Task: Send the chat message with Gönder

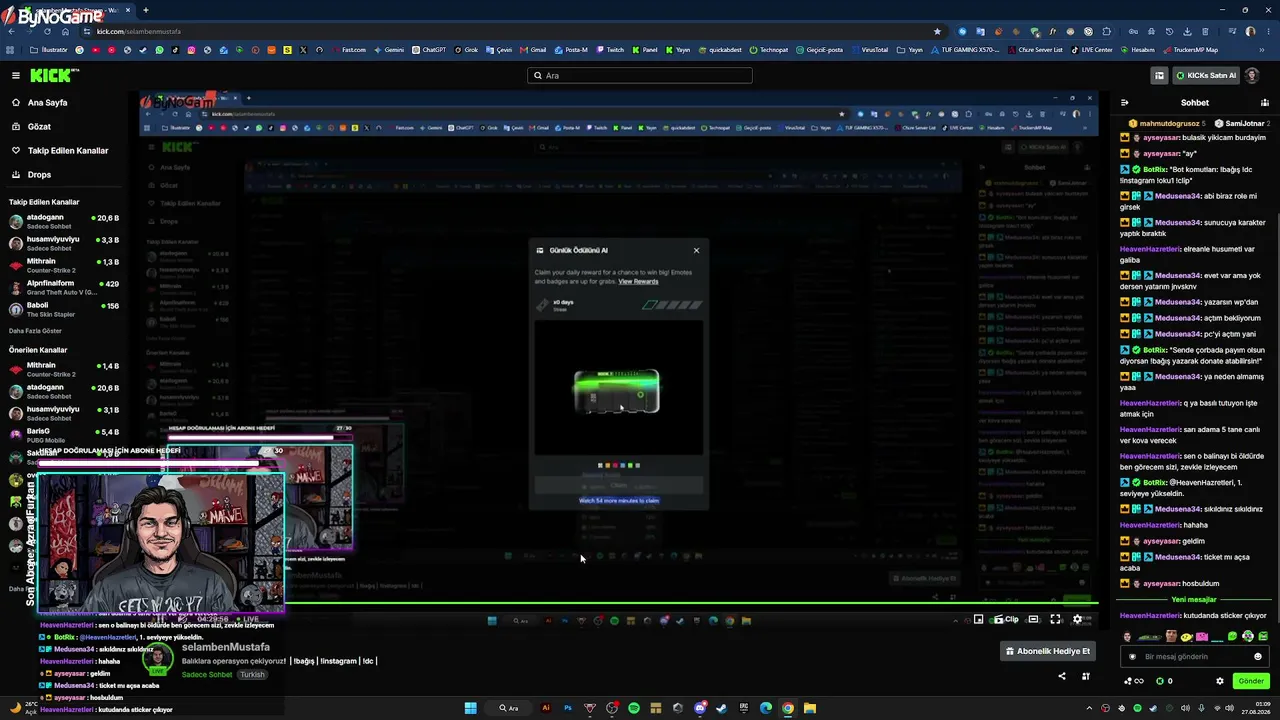Action: coord(1251,681)
